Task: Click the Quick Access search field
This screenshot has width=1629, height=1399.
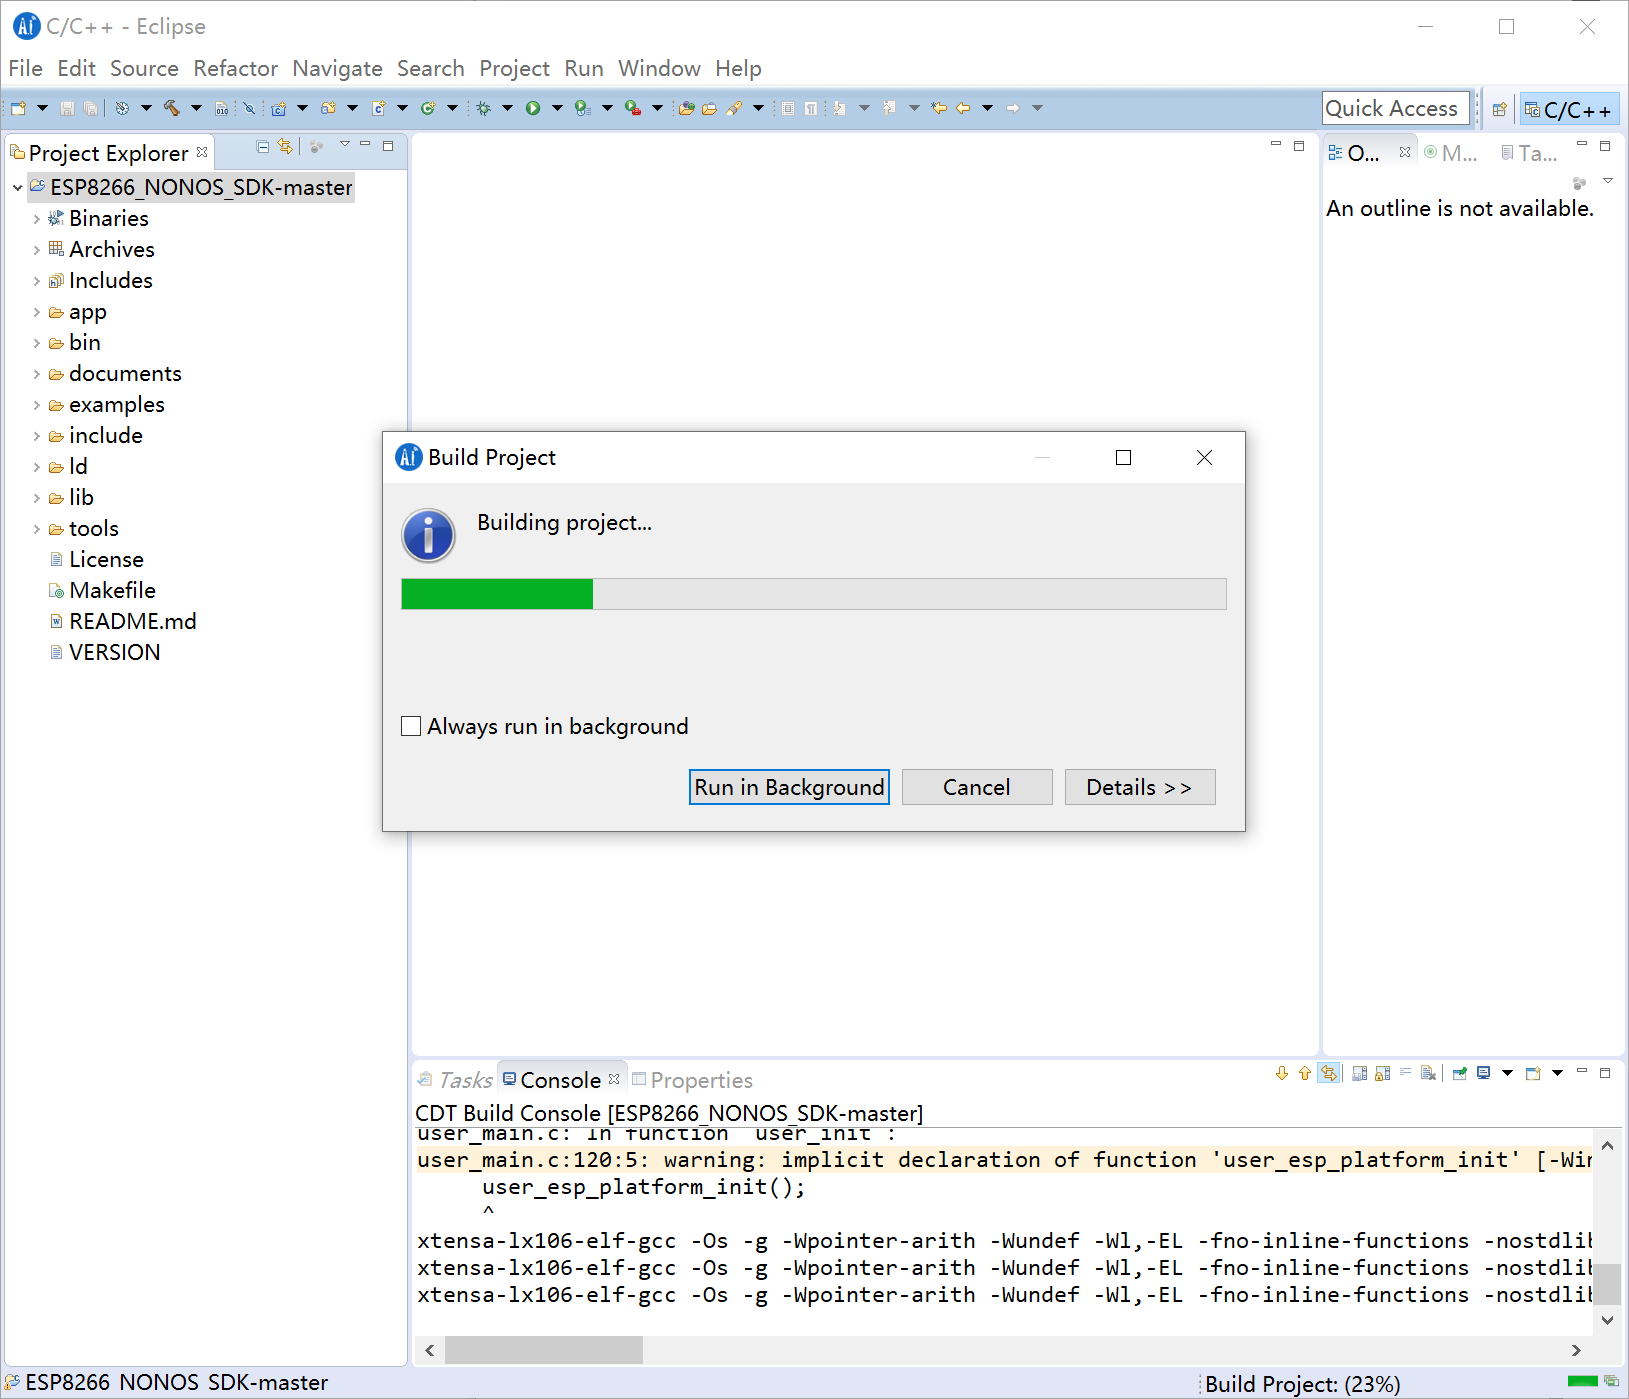Action: (1396, 108)
